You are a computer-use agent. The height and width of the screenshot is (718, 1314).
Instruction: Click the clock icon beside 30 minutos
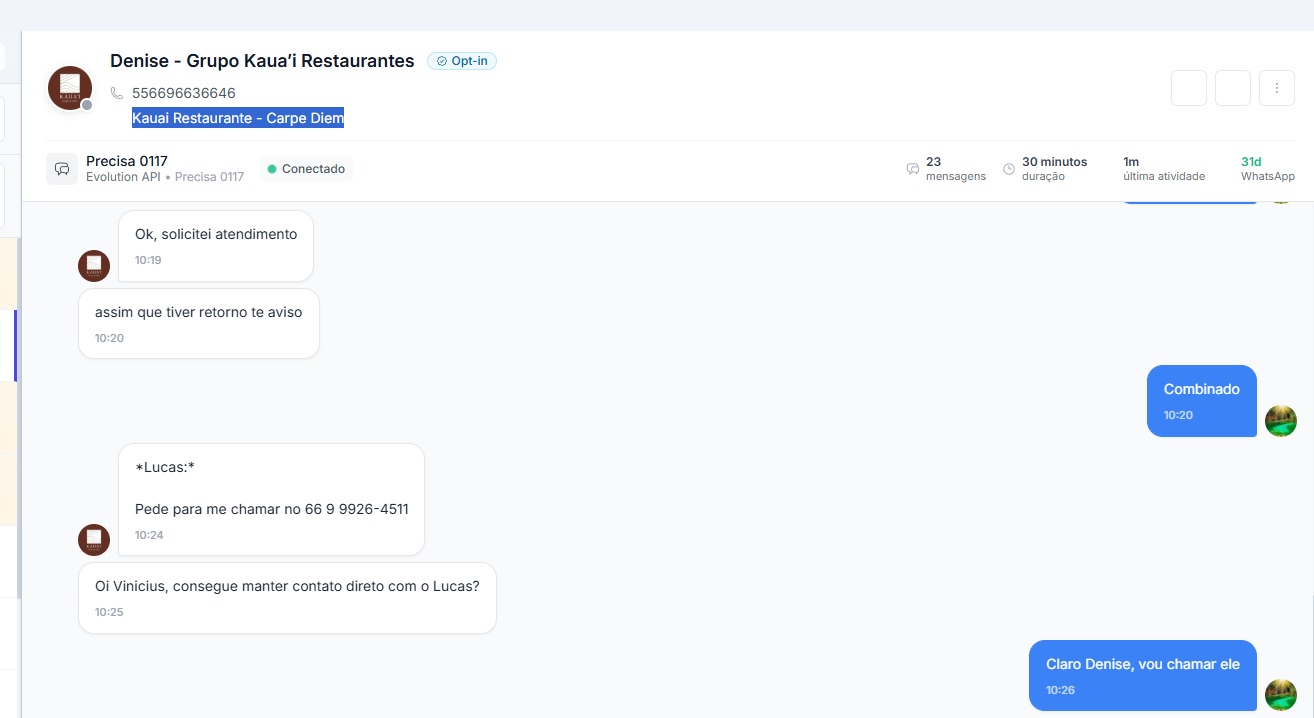click(x=1009, y=169)
